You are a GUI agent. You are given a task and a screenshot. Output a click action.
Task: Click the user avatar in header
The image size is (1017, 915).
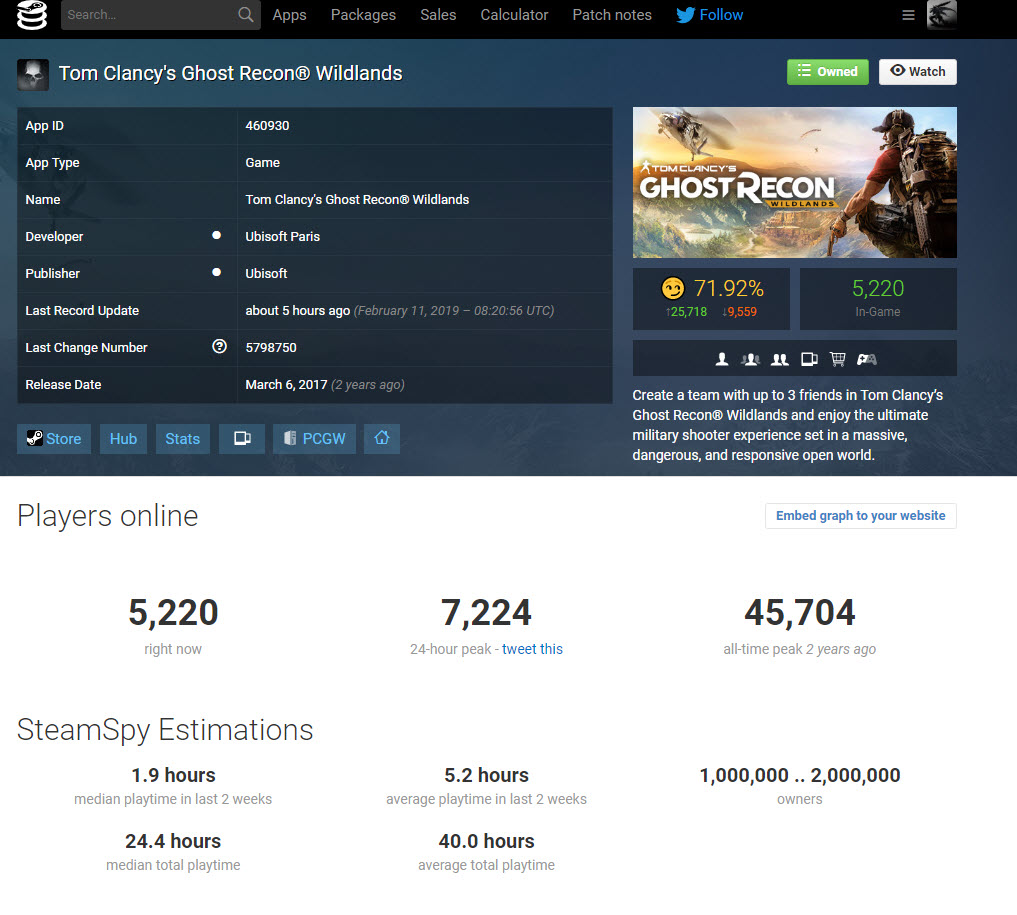click(941, 15)
